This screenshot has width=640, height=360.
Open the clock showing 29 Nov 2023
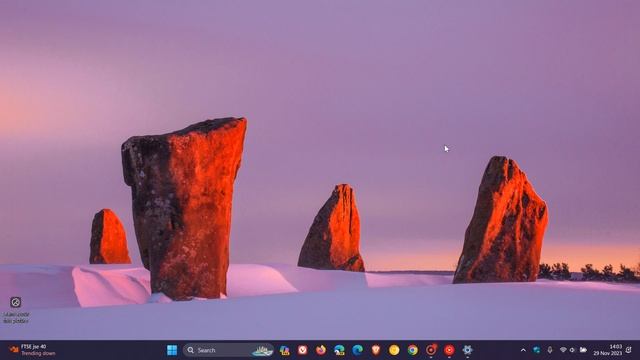(x=608, y=350)
